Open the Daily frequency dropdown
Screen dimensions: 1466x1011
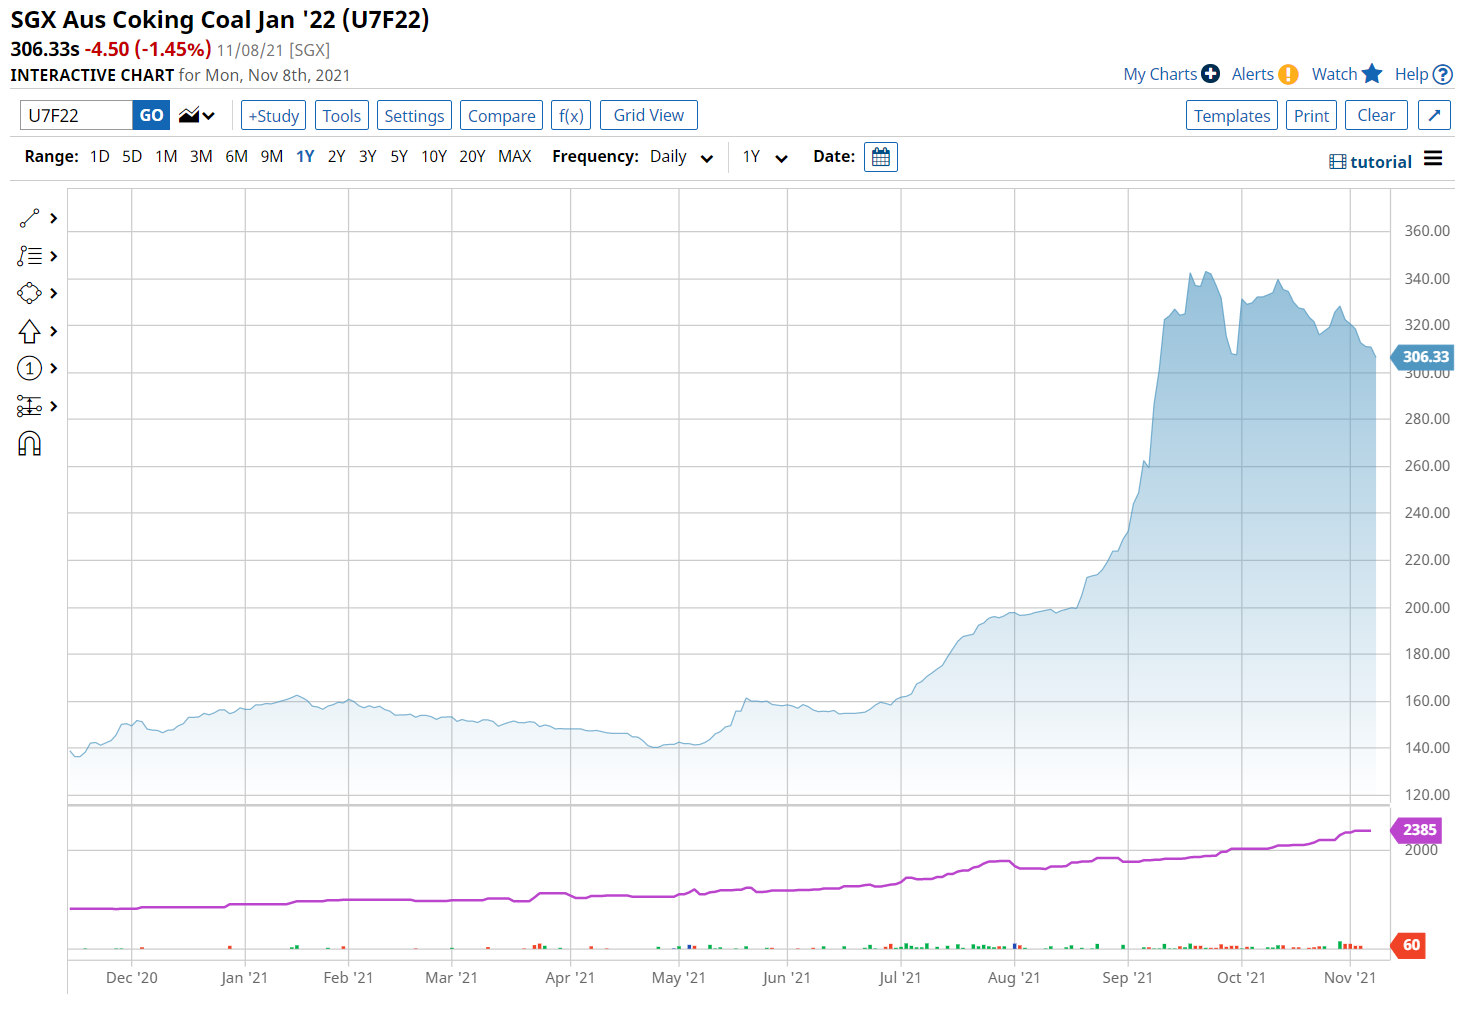click(x=681, y=157)
